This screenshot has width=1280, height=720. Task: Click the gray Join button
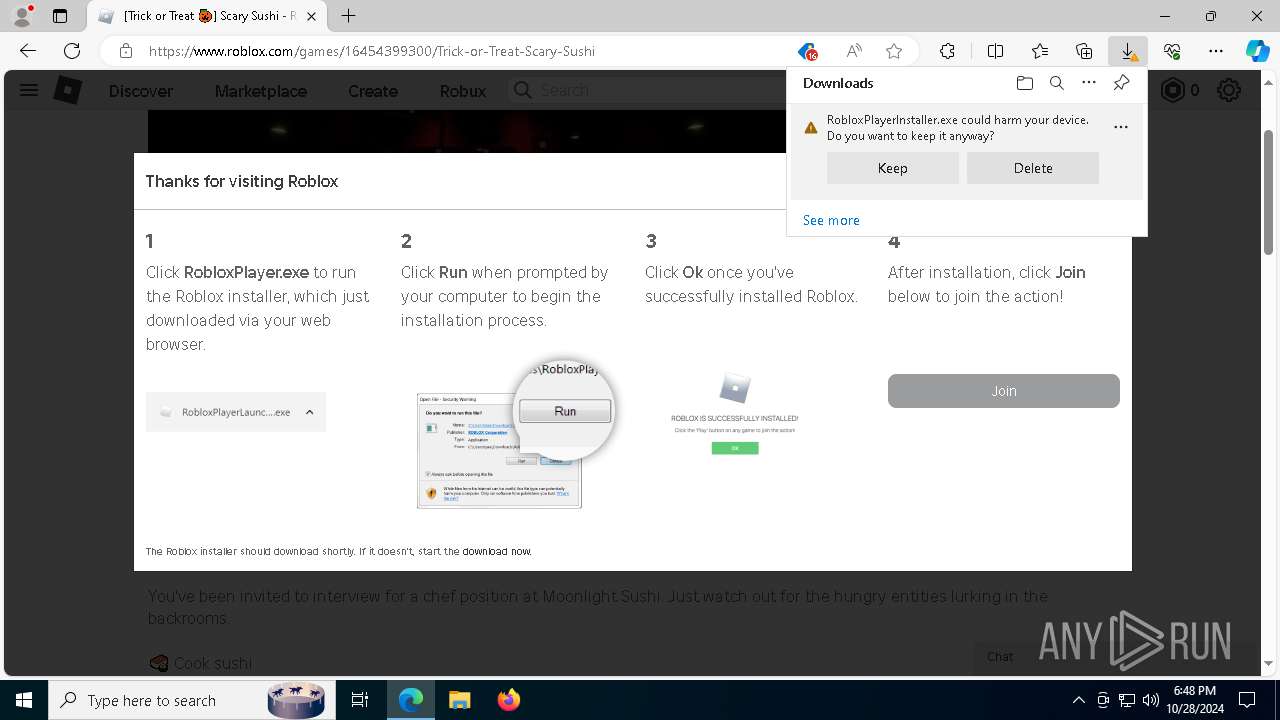click(x=1004, y=391)
